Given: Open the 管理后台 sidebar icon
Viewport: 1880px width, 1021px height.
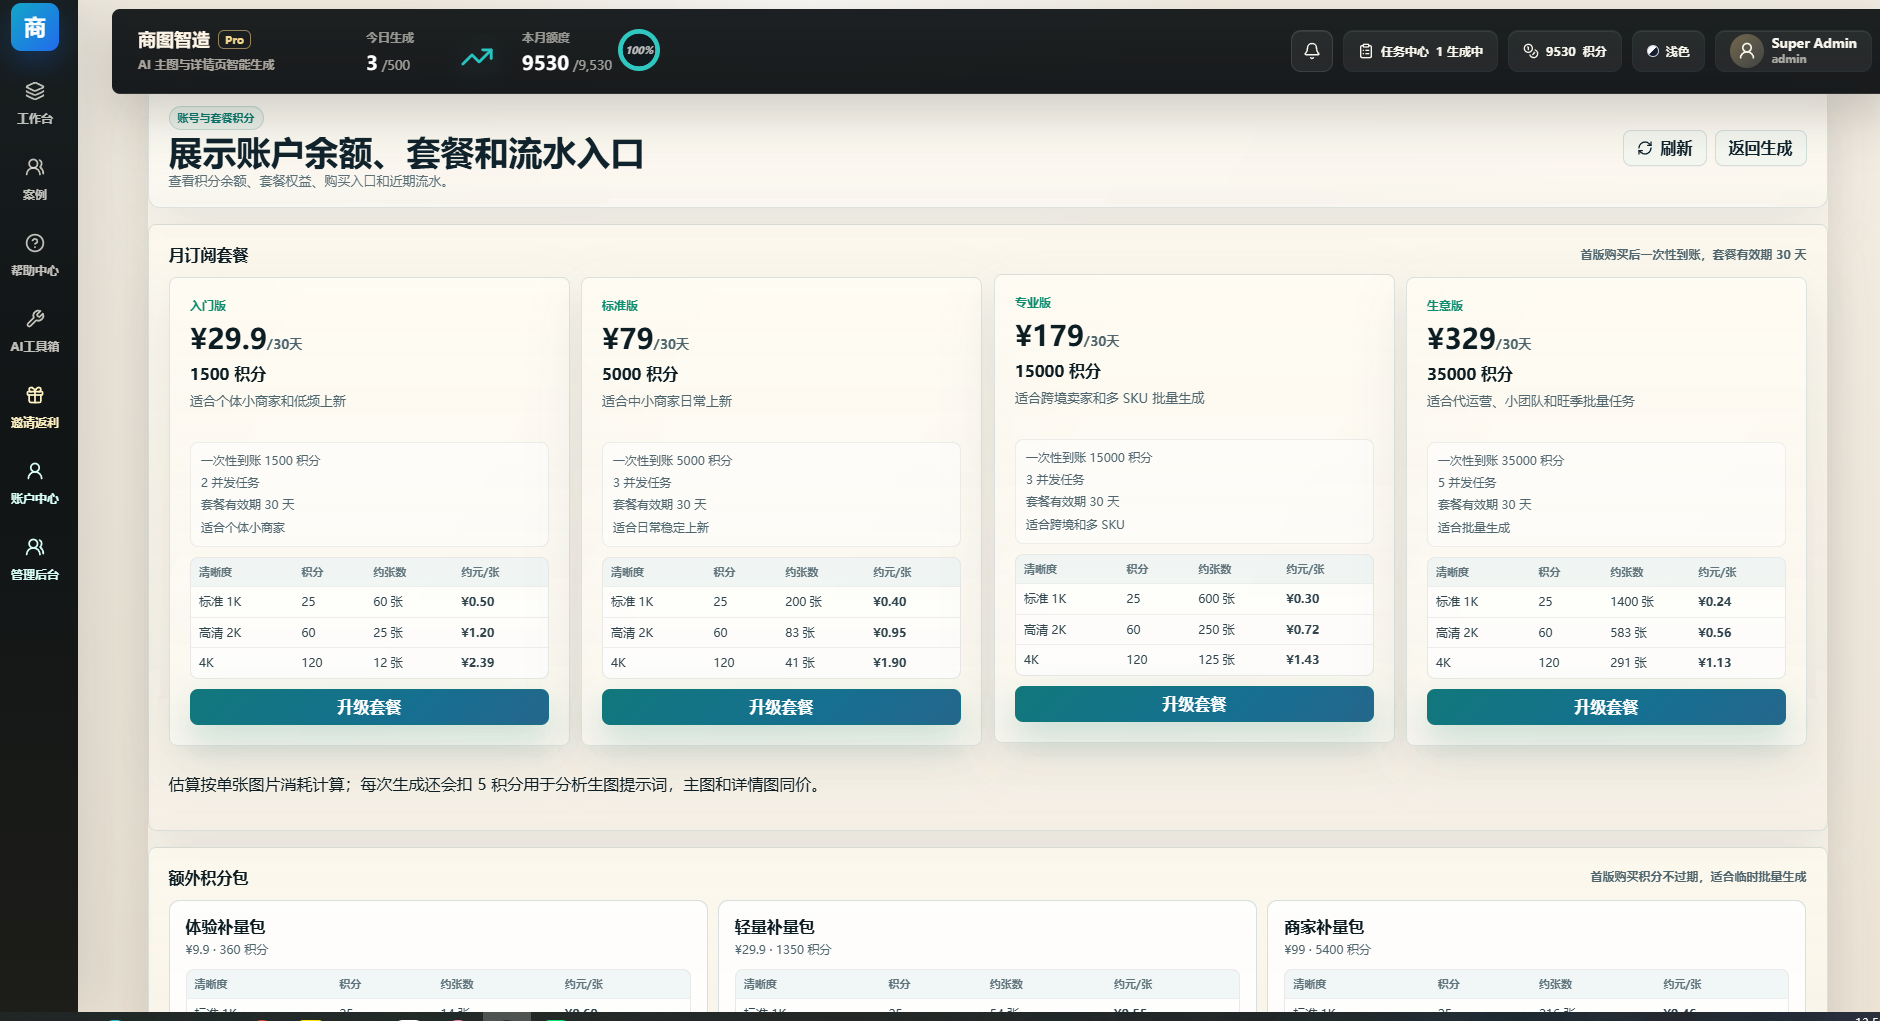Looking at the screenshot, I should 35,547.
